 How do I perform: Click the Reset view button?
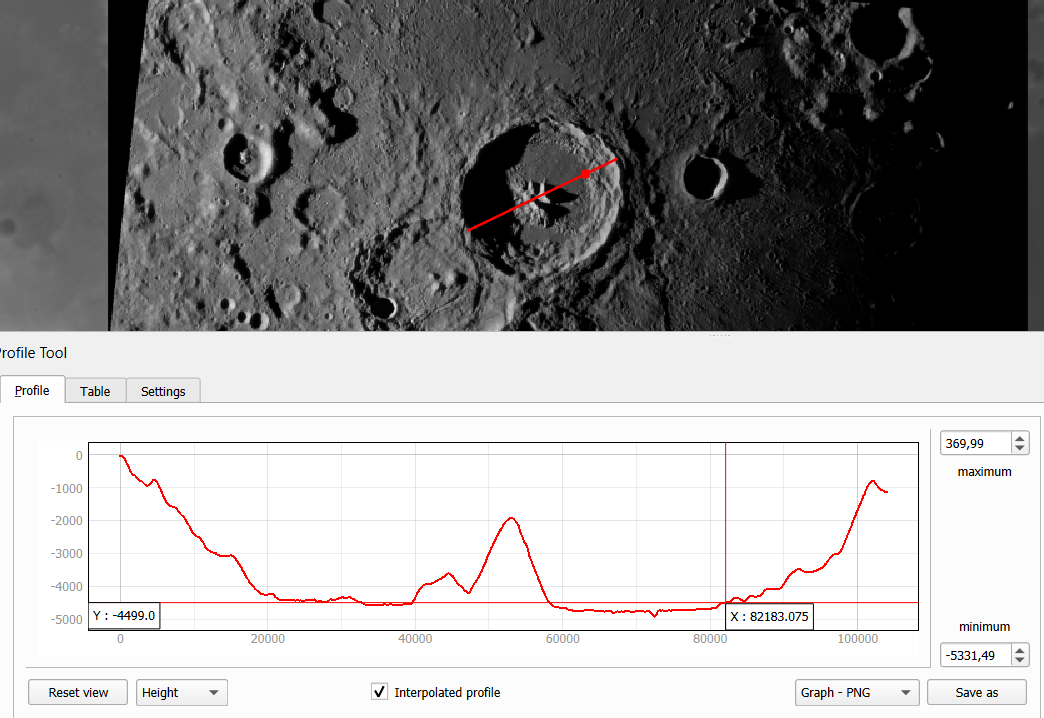tap(78, 692)
